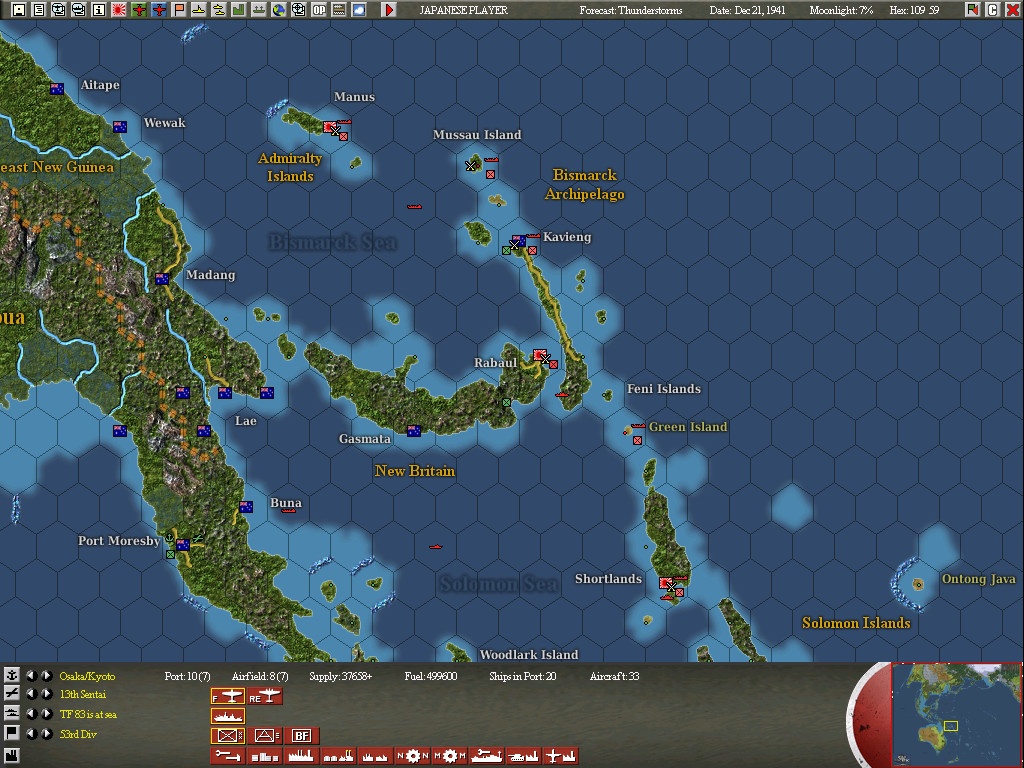Go to previous land unit before 53rd Div
This screenshot has width=1024, height=768.
pyautogui.click(x=31, y=733)
